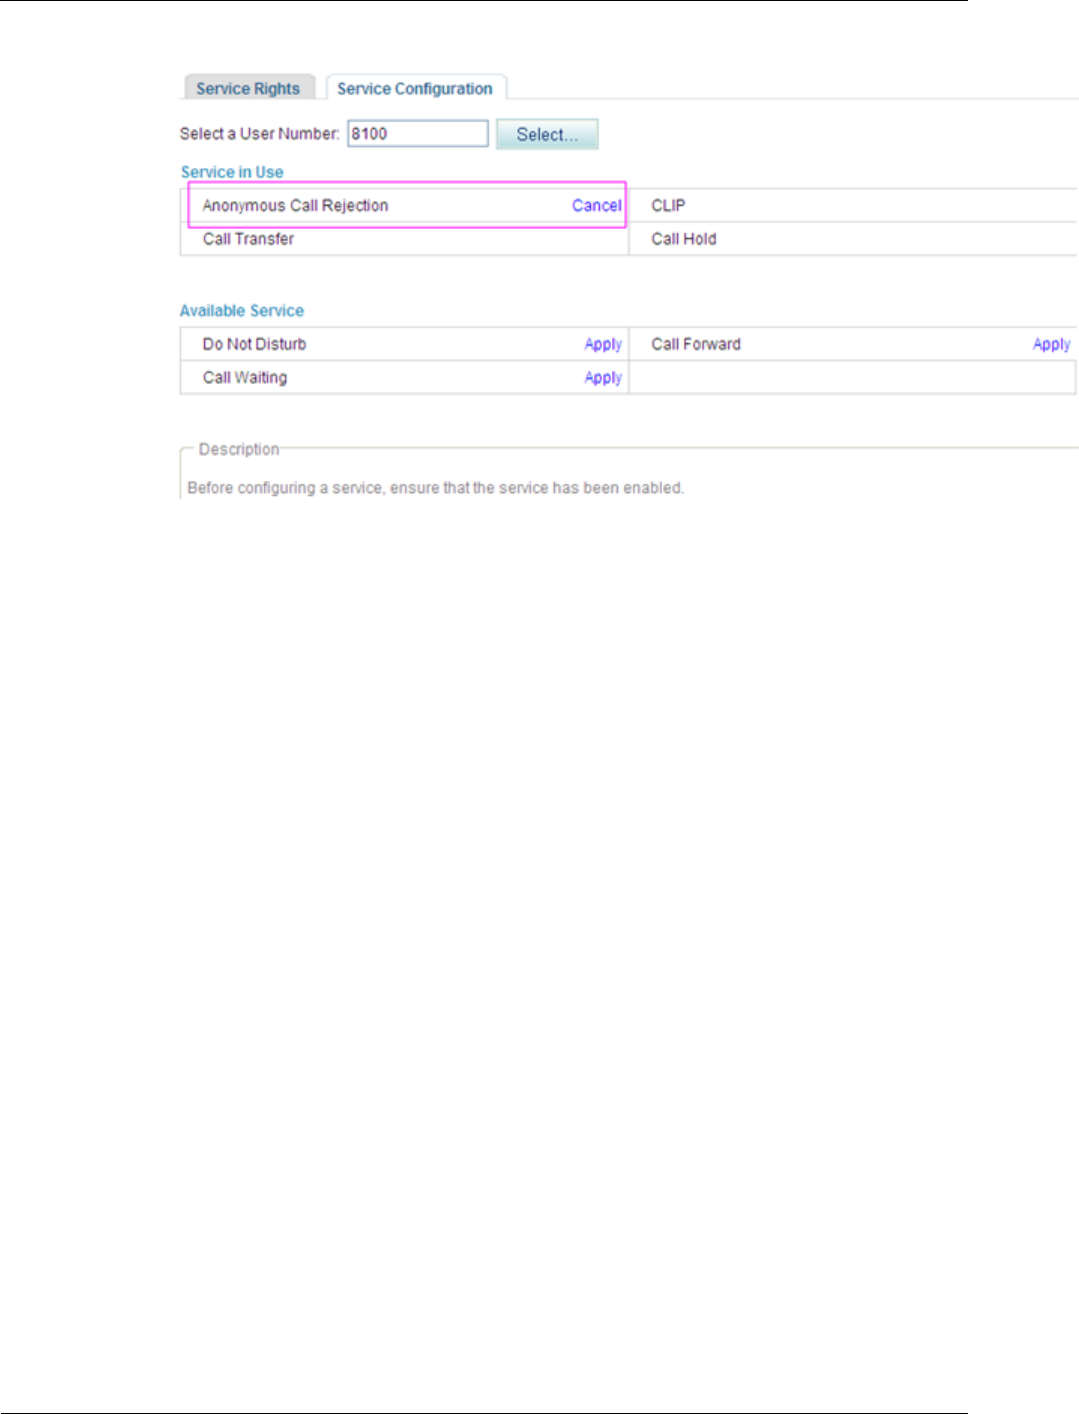This screenshot has width=1079, height=1414.
Task: Apply the Call Waiting service
Action: coord(603,377)
